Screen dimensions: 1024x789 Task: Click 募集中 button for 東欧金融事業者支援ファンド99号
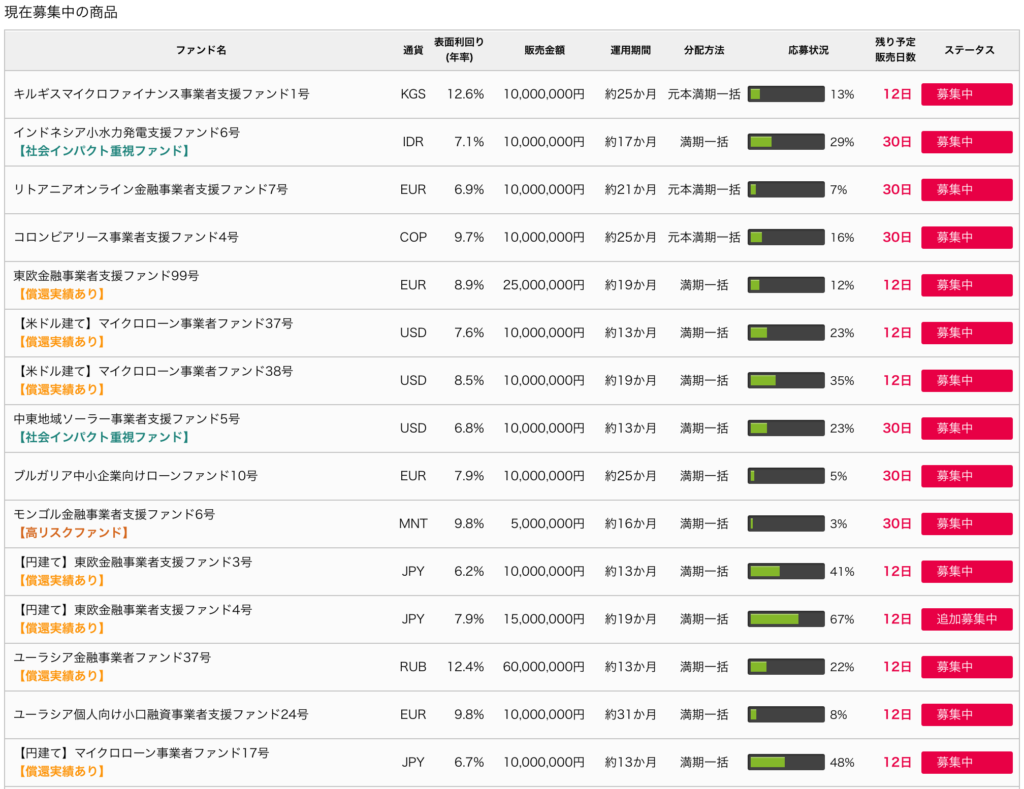(967, 285)
